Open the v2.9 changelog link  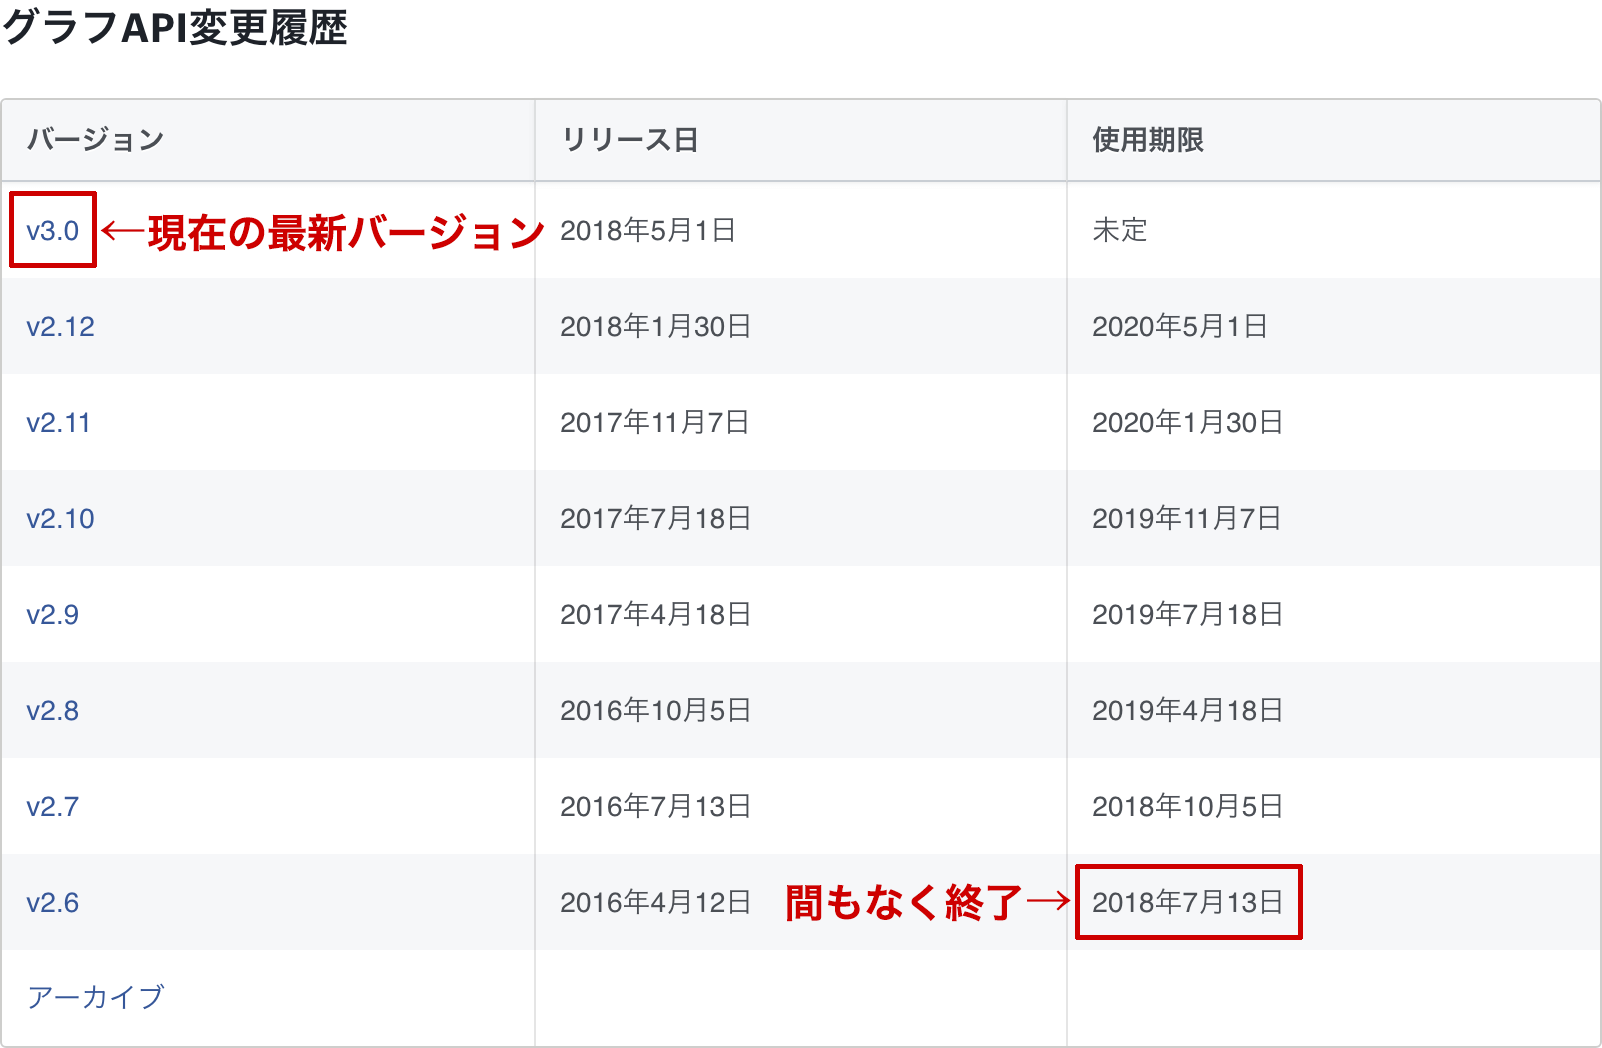pos(53,615)
